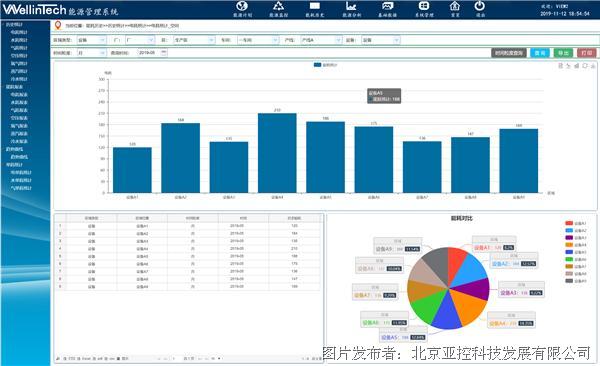The width and height of the screenshot is (600, 366).
Task: Select the second child item under the first sidebar group
Action: [19, 40]
